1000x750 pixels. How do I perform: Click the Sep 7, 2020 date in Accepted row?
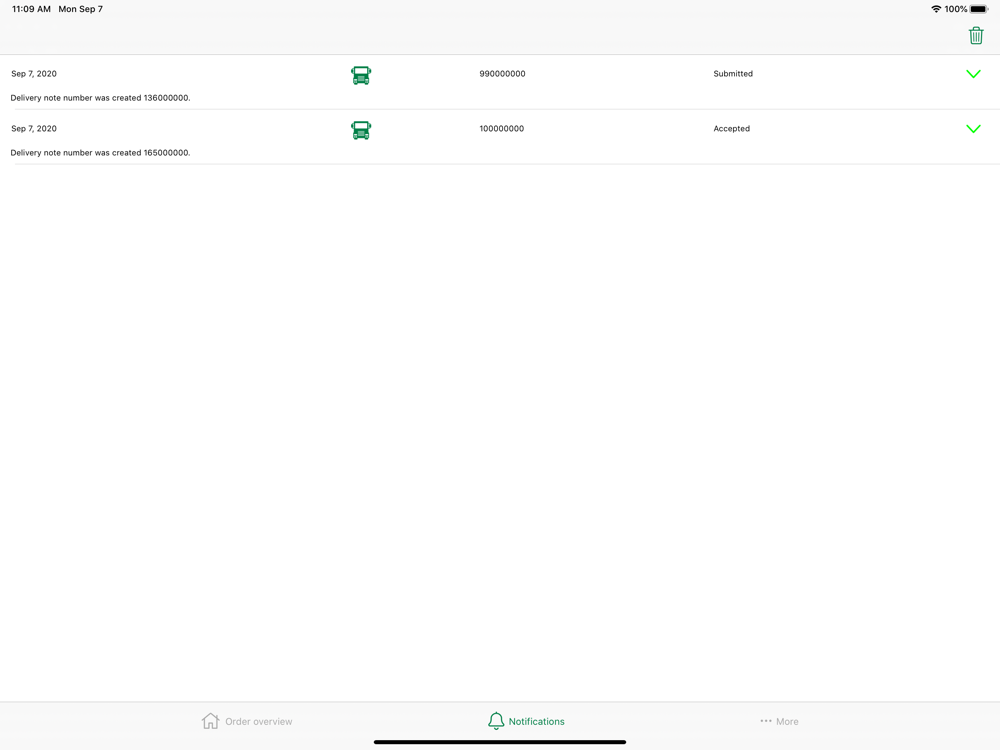pyautogui.click(x=34, y=129)
